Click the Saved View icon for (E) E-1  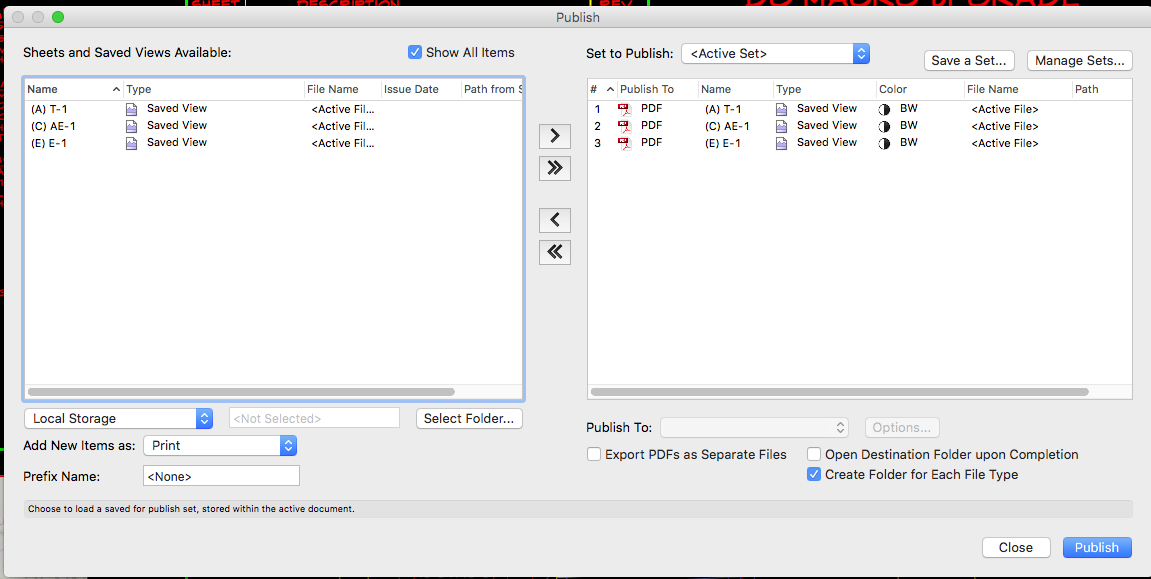(x=131, y=142)
